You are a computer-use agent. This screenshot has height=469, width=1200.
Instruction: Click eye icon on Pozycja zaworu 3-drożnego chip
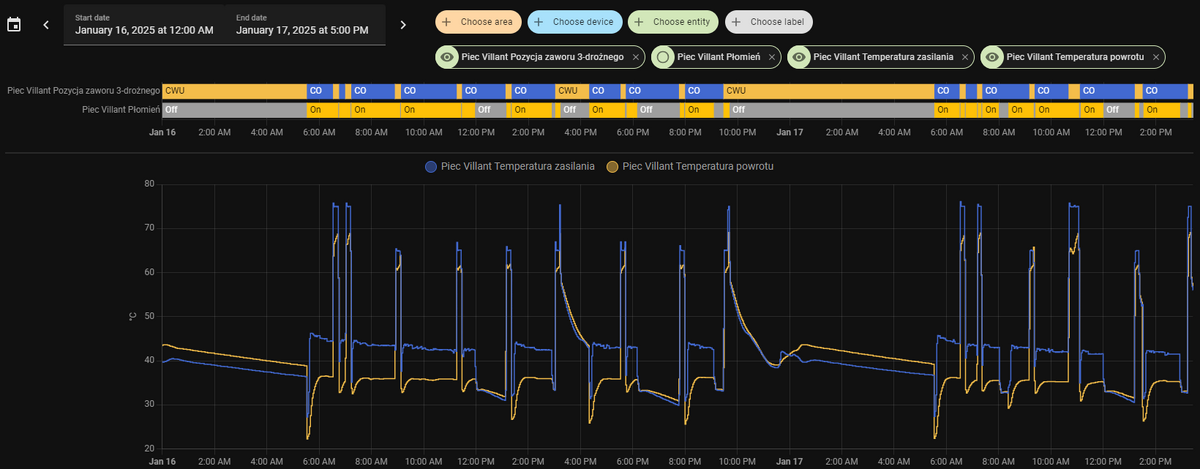tap(448, 58)
